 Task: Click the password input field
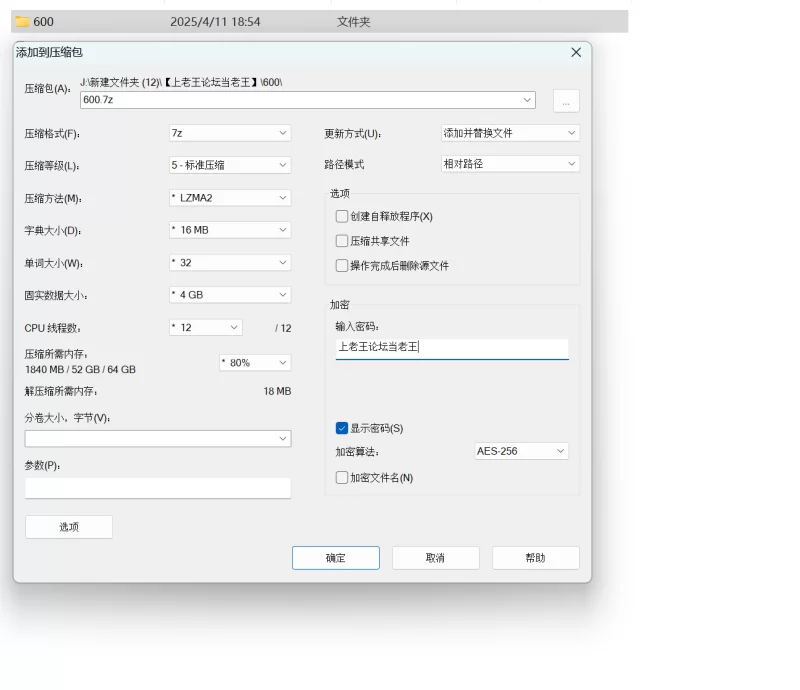pyautogui.click(x=451, y=348)
